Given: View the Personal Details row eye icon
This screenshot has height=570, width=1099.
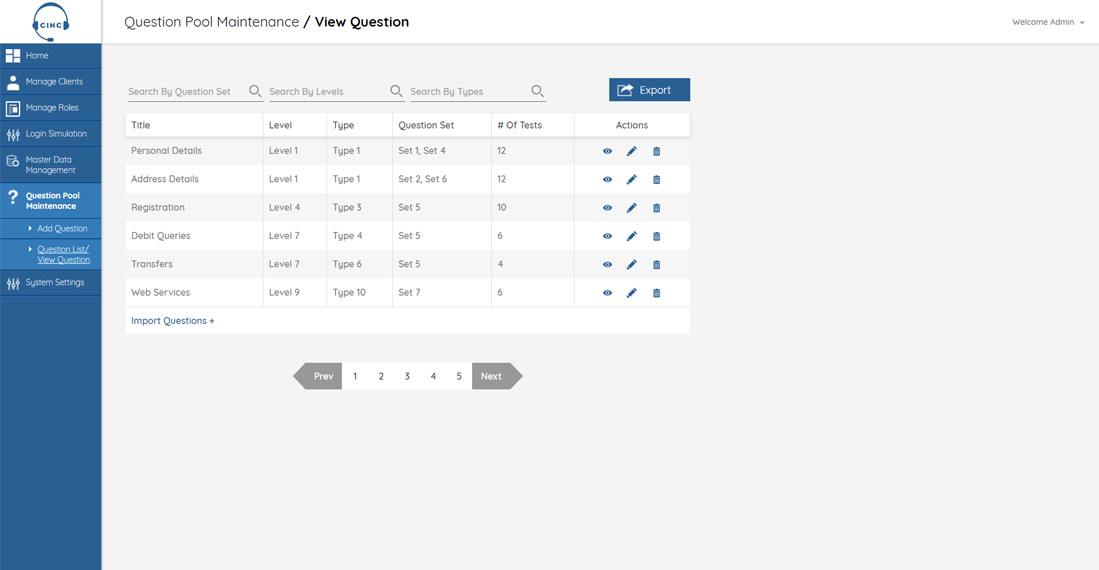Looking at the screenshot, I should click(x=608, y=151).
